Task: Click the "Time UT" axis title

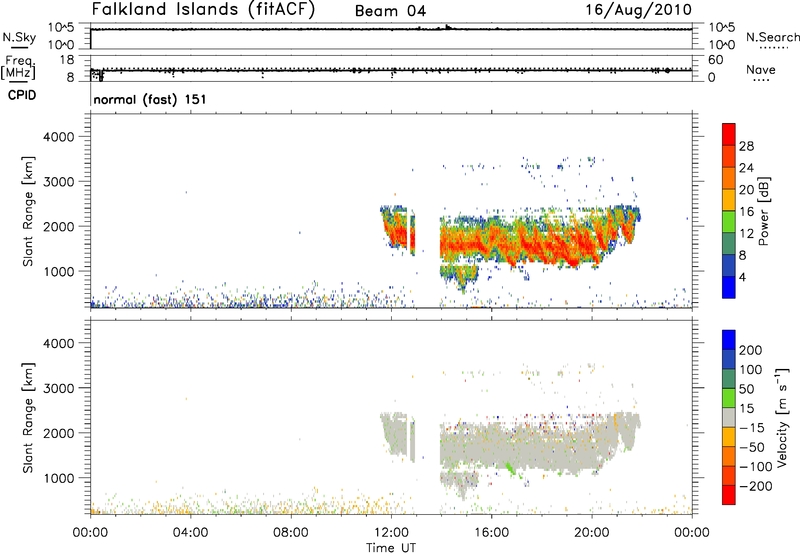Action: pyautogui.click(x=391, y=547)
